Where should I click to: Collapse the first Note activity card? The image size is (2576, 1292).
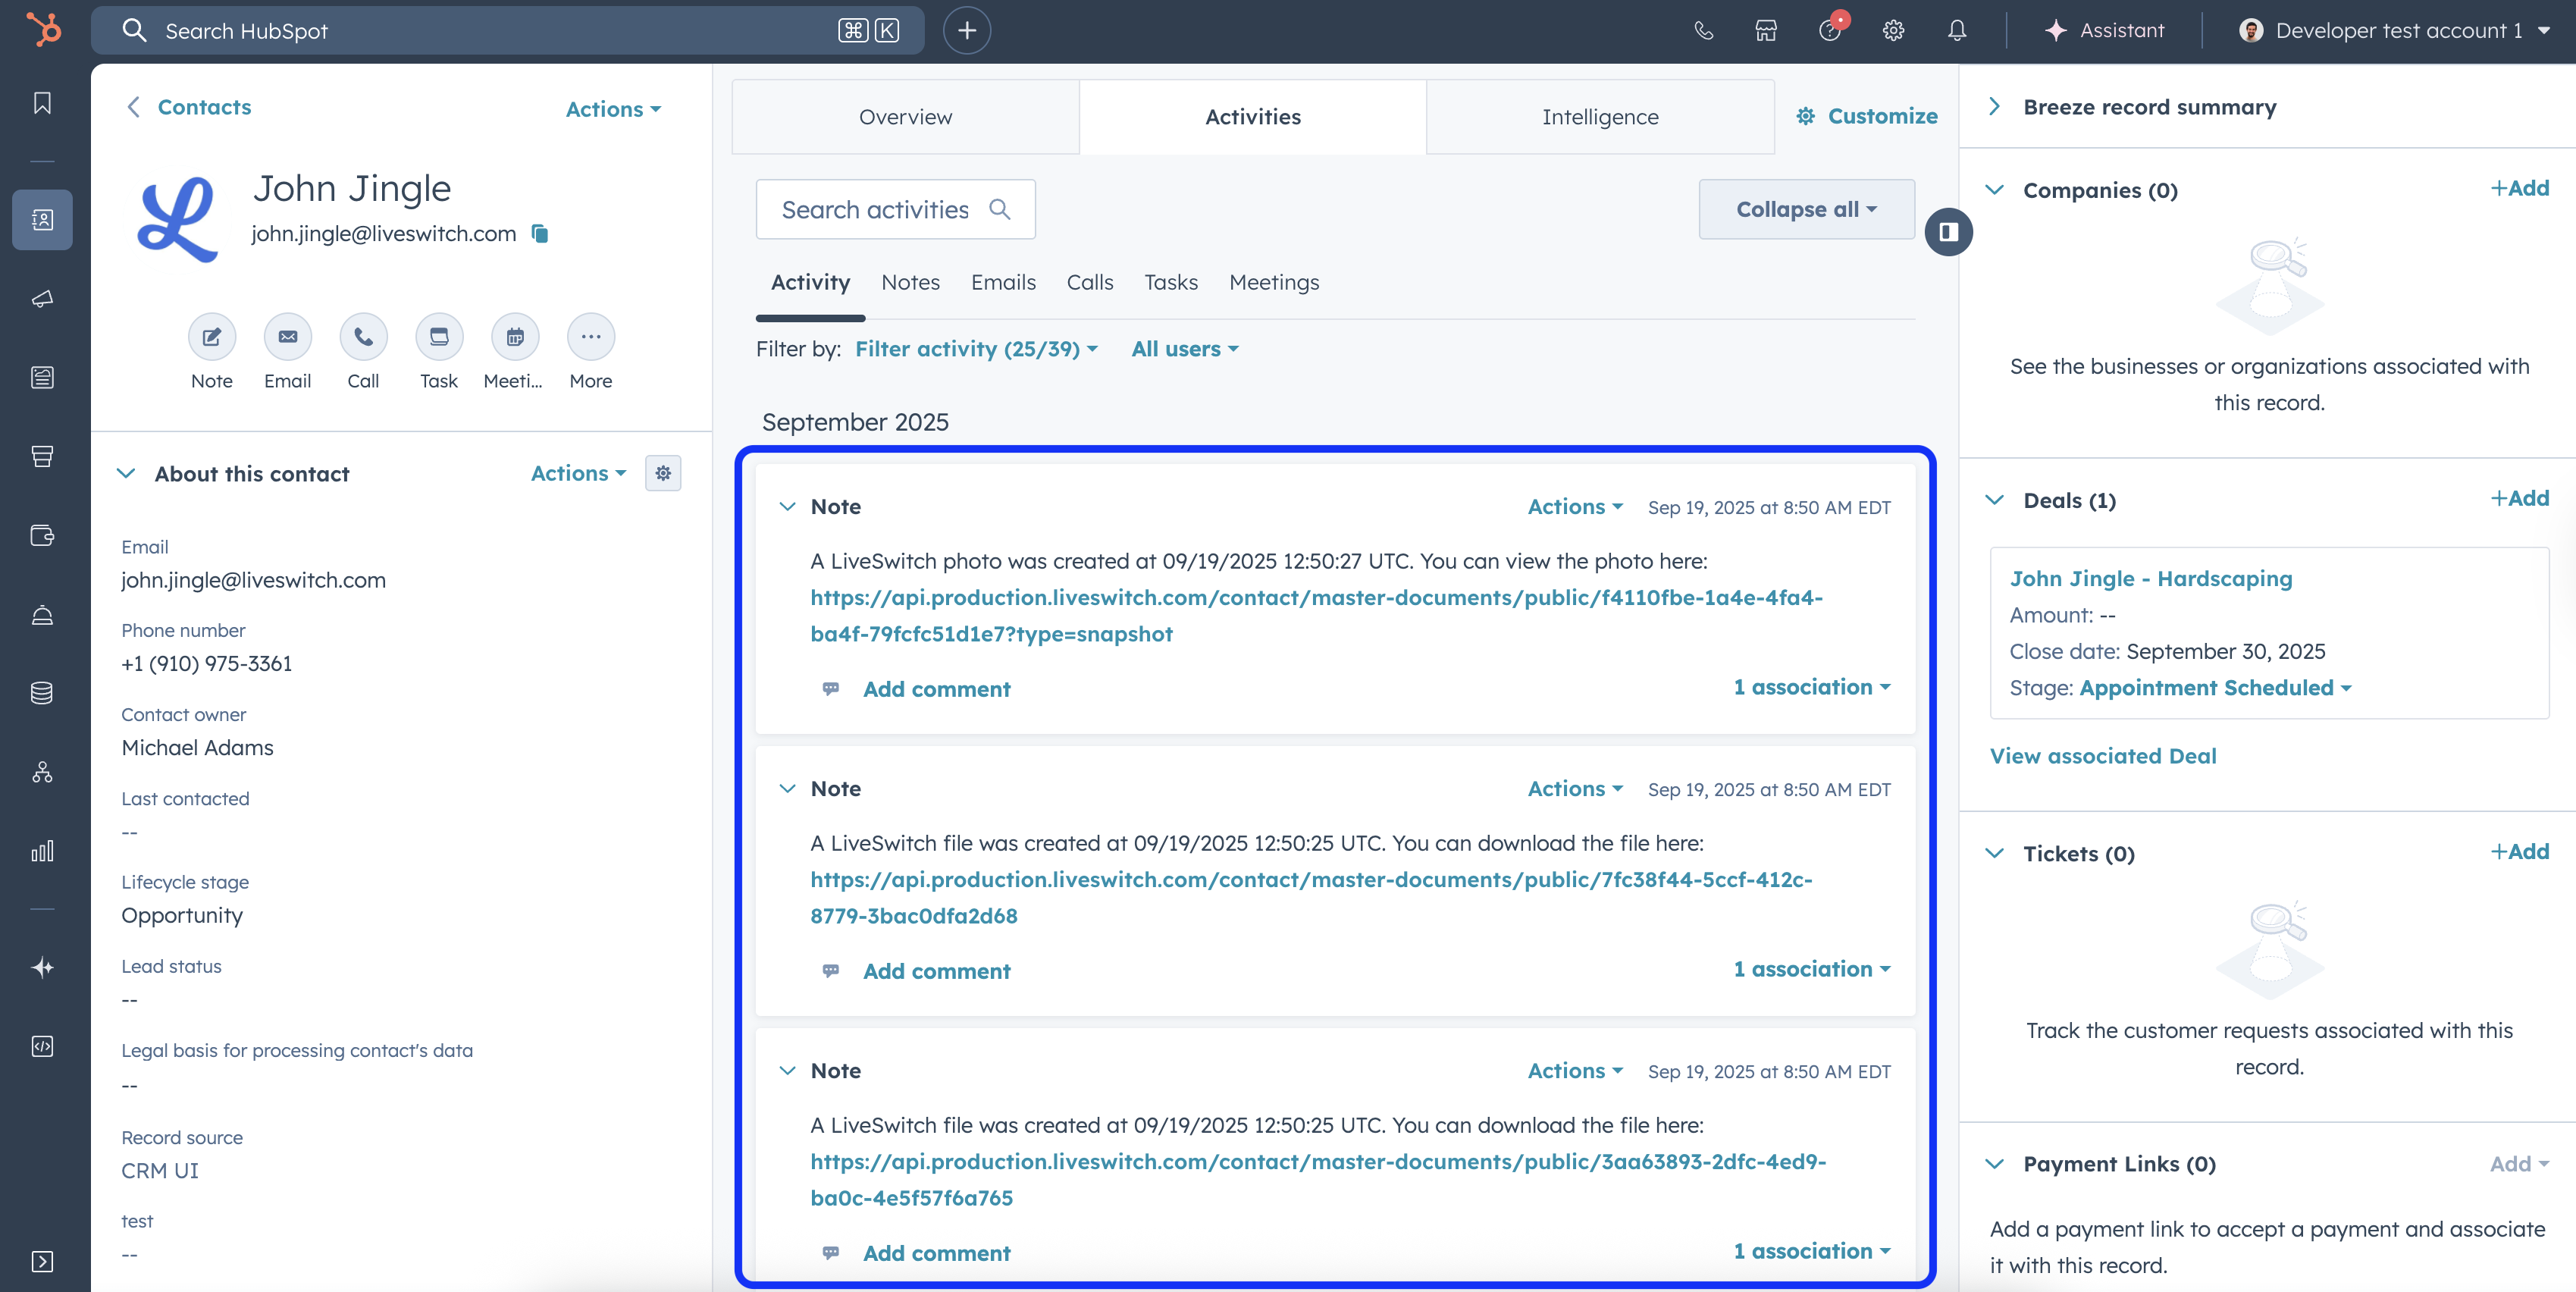click(788, 507)
